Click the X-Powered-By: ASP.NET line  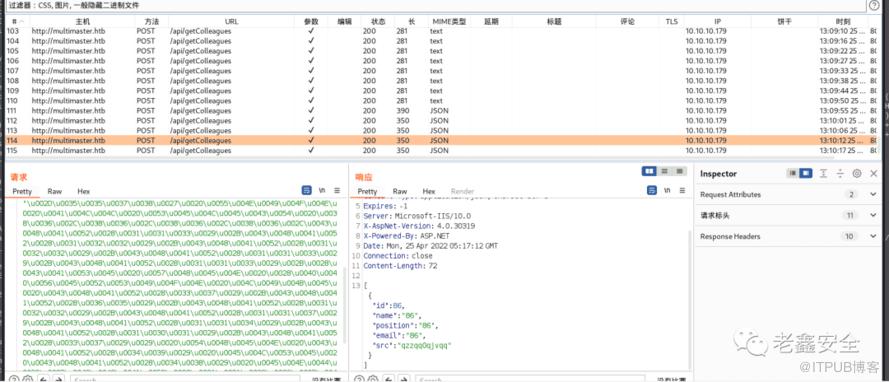click(x=407, y=236)
